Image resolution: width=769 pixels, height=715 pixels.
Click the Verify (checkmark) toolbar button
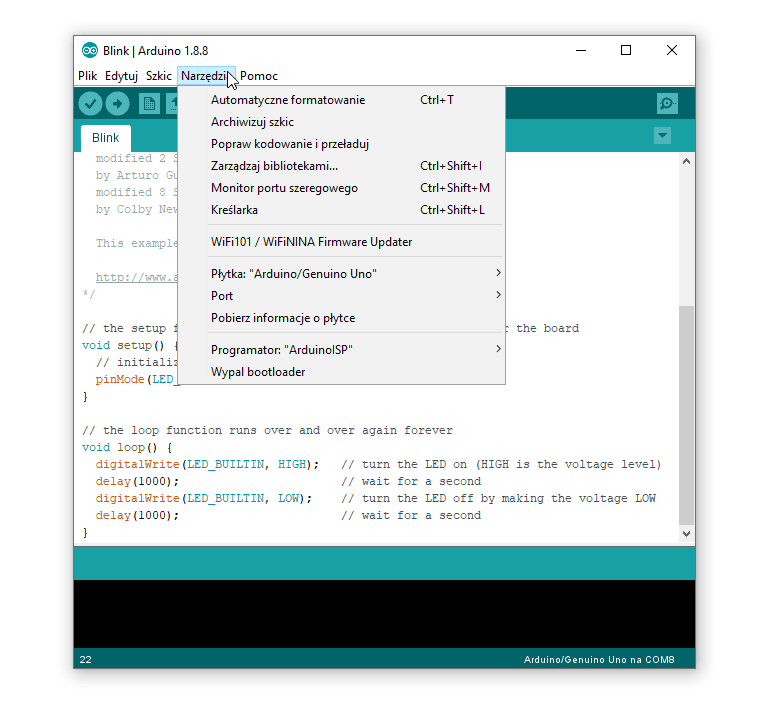coord(90,103)
